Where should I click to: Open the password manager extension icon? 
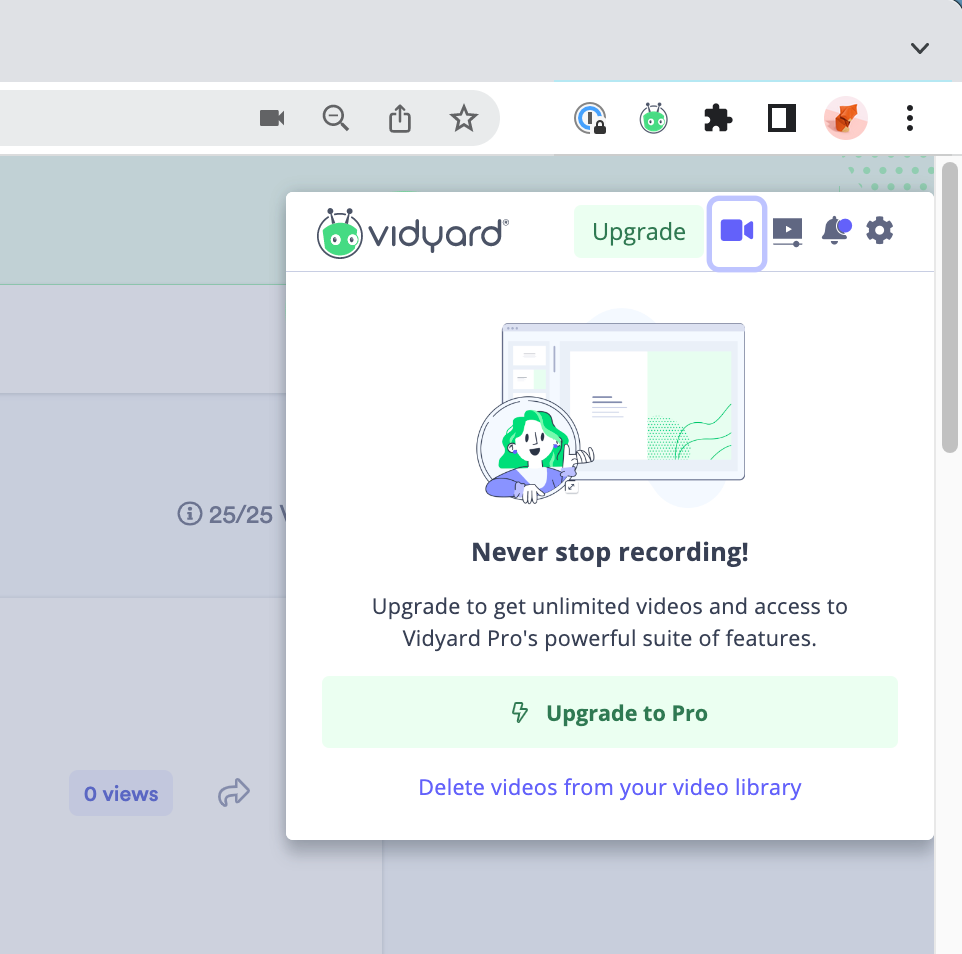[590, 118]
